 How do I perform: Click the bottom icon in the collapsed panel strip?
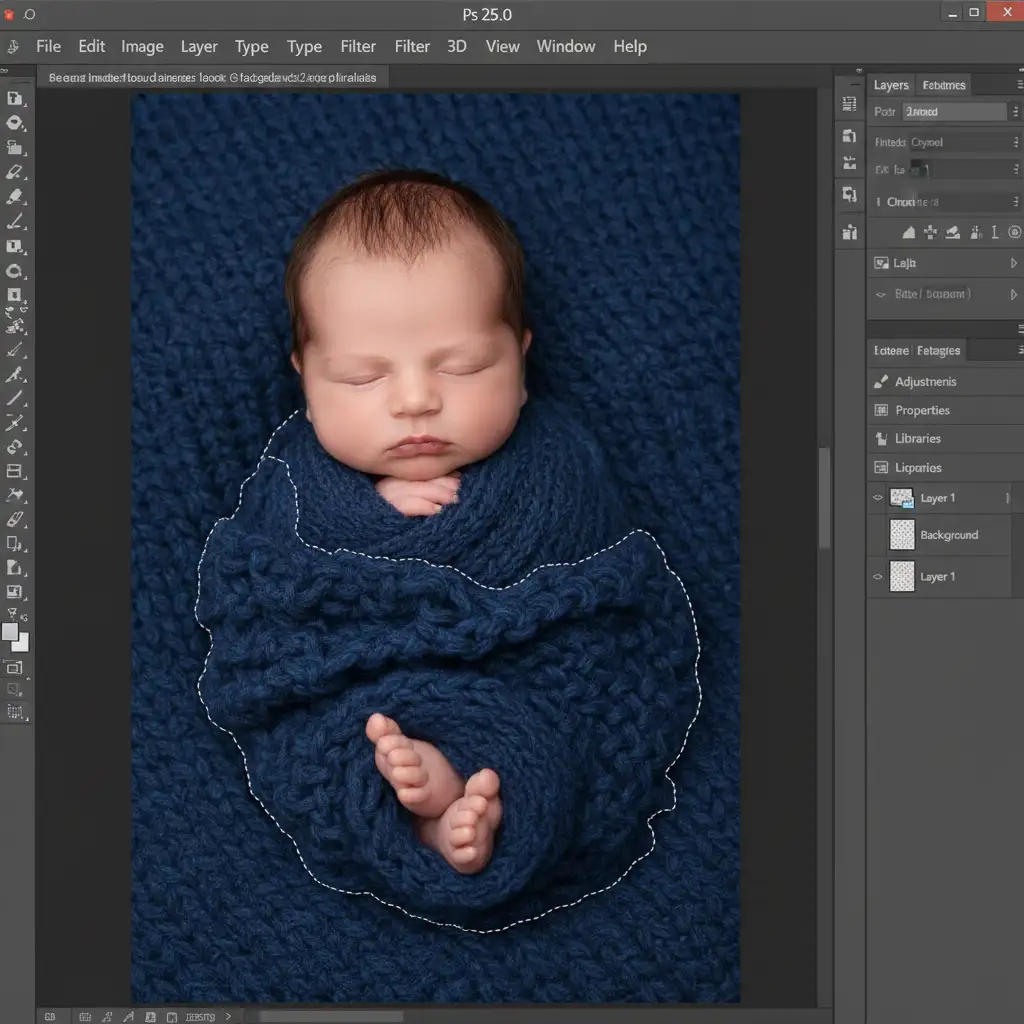[x=850, y=233]
